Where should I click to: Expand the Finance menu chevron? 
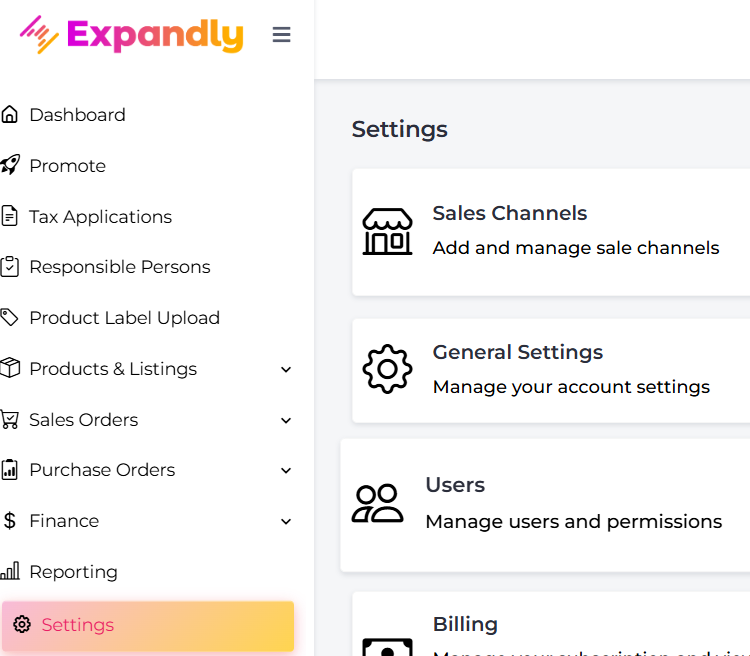point(286,521)
